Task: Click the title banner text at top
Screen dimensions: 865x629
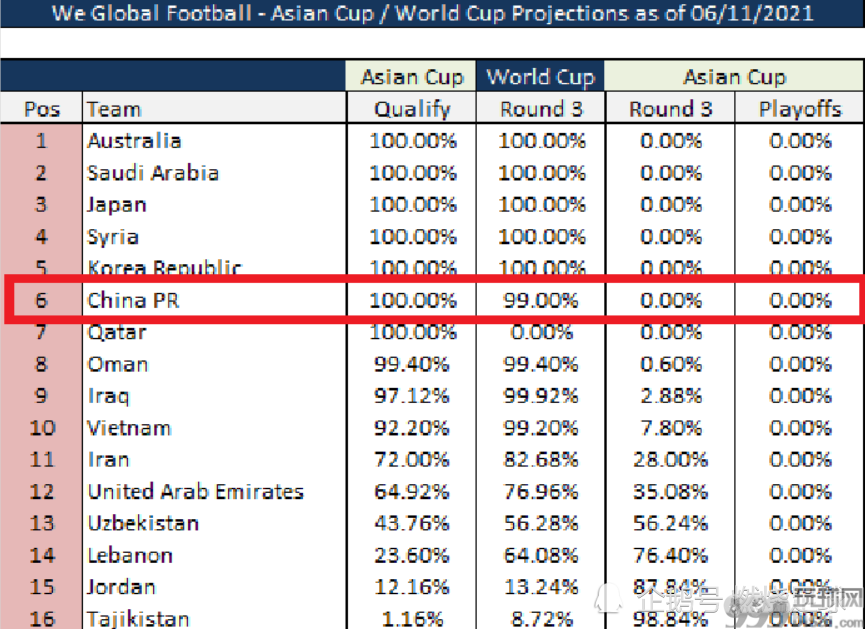Action: coord(432,13)
